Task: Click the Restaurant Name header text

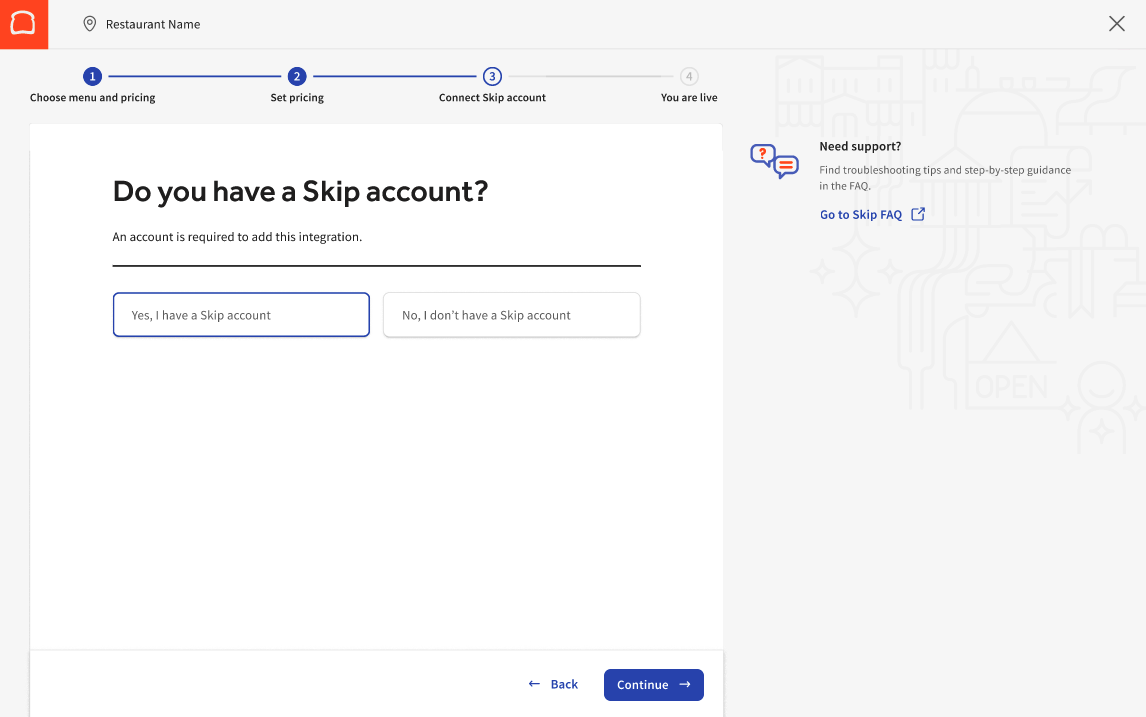Action: (153, 24)
